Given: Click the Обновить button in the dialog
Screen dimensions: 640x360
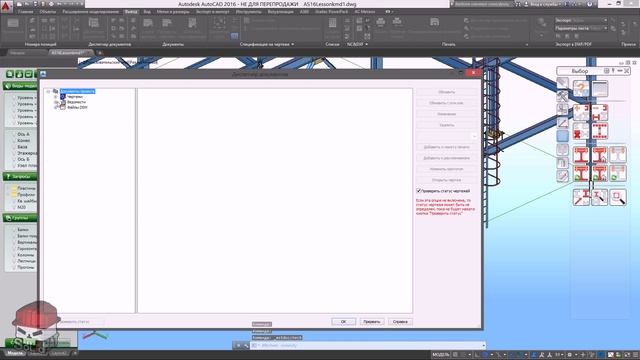Looking at the screenshot, I should [447, 92].
